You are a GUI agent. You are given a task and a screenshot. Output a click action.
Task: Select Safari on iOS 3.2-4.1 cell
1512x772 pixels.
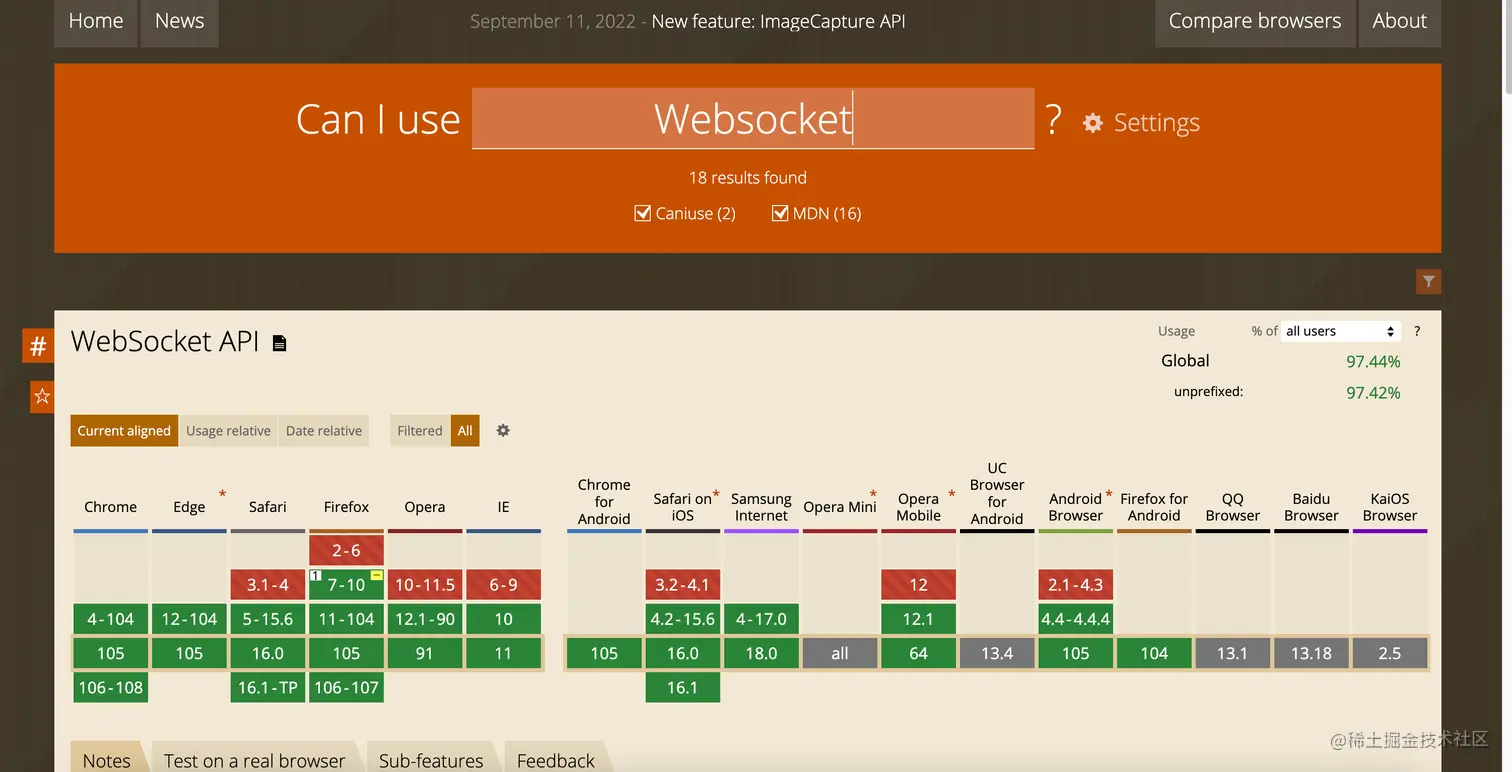[x=683, y=585]
